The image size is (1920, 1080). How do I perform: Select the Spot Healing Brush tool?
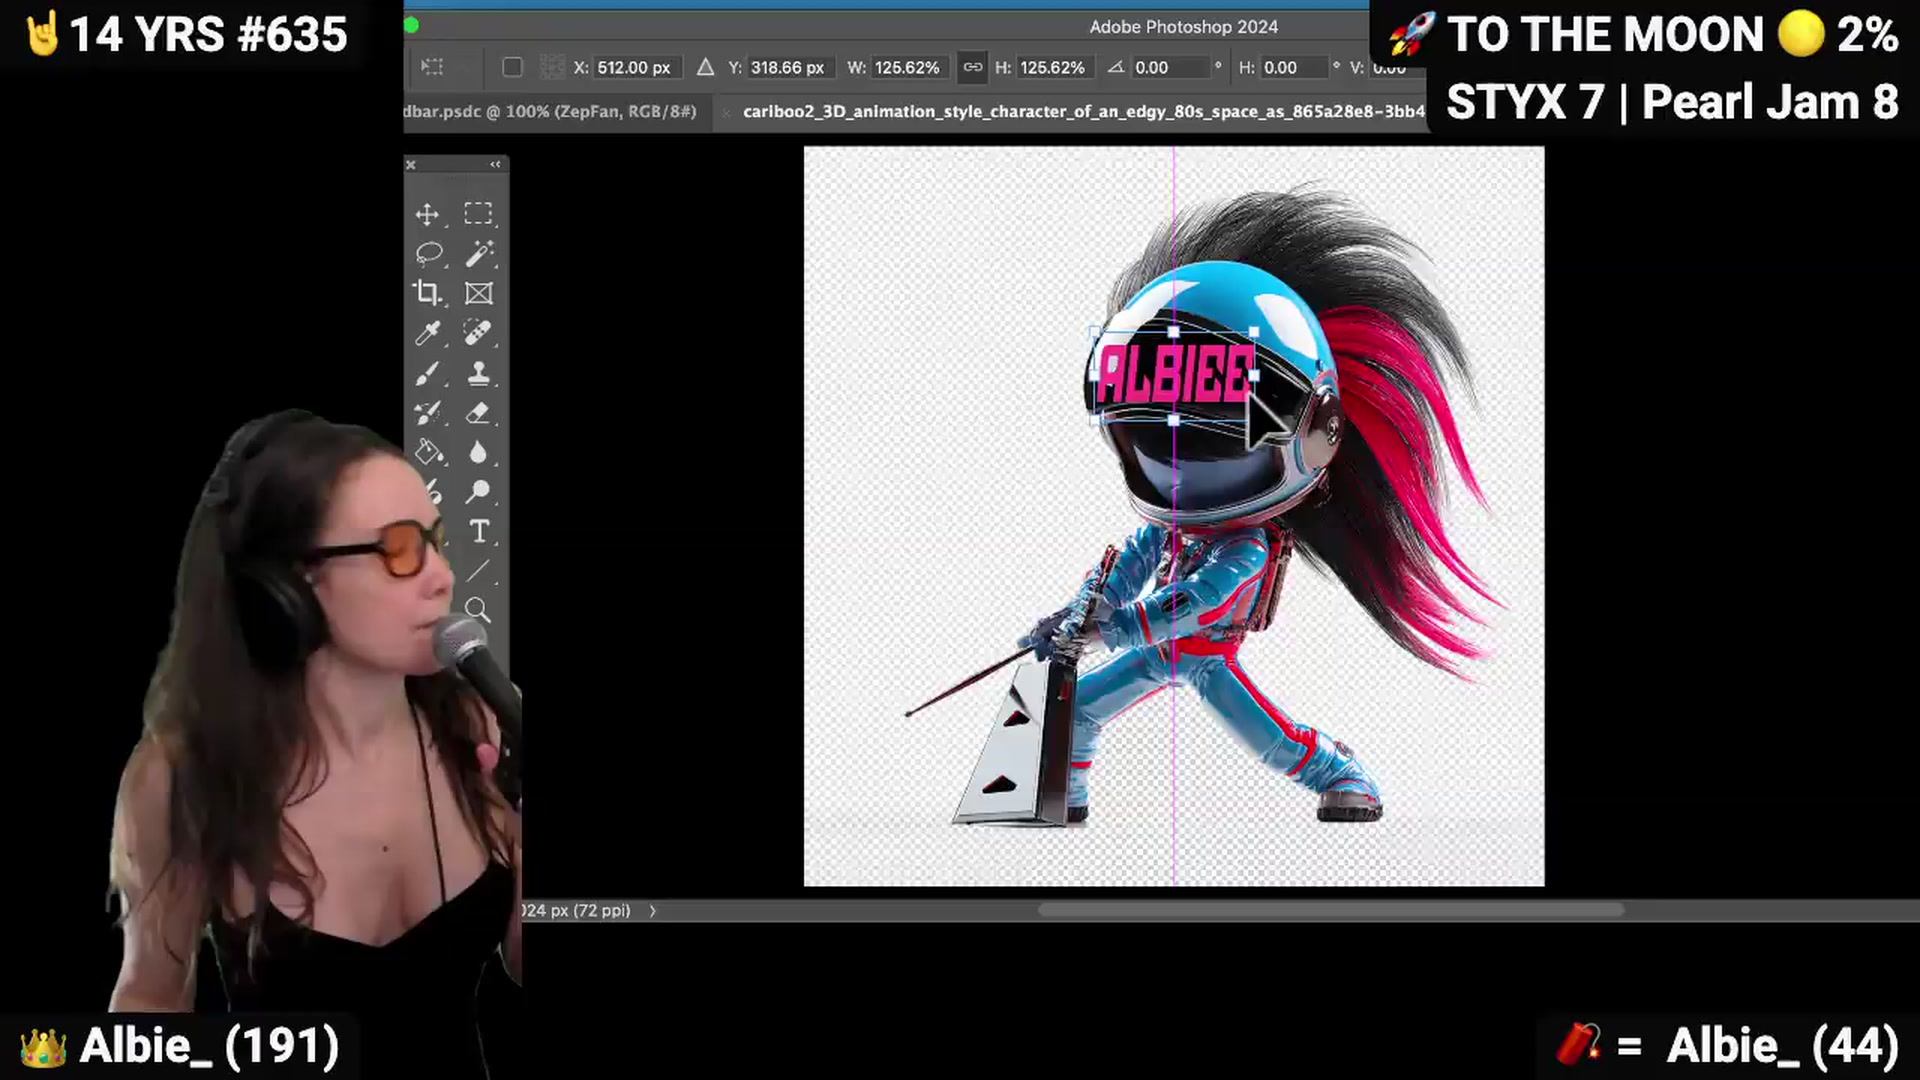click(x=478, y=333)
